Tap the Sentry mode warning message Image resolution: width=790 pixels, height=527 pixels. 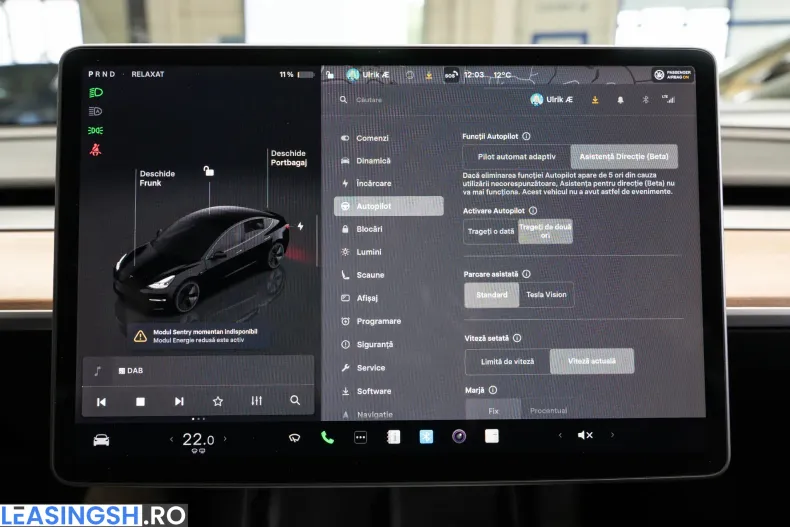pos(197,336)
